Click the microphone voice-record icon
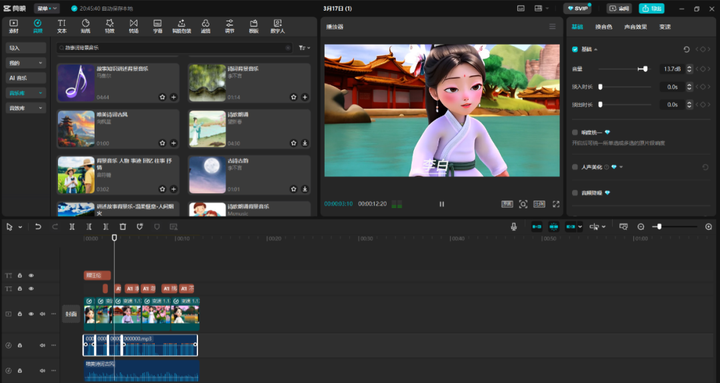The image size is (720, 383). (x=514, y=227)
